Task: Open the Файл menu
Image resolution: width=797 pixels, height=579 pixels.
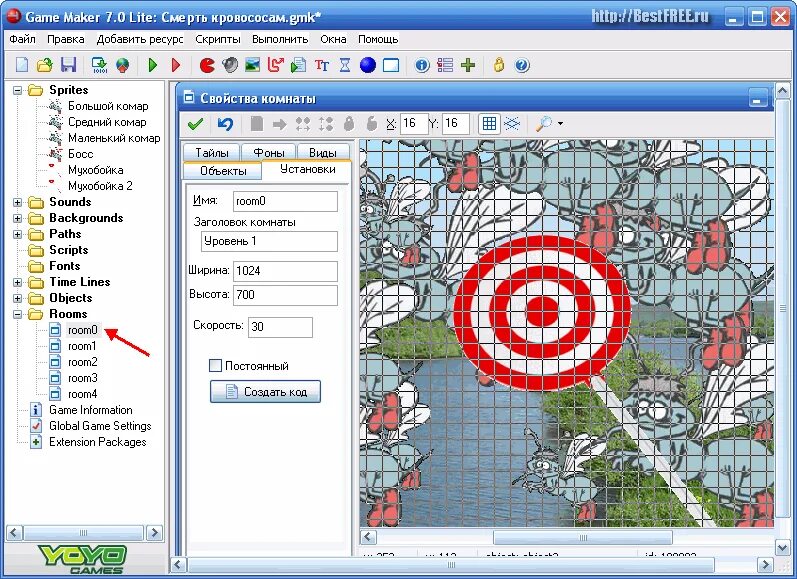Action: point(22,39)
